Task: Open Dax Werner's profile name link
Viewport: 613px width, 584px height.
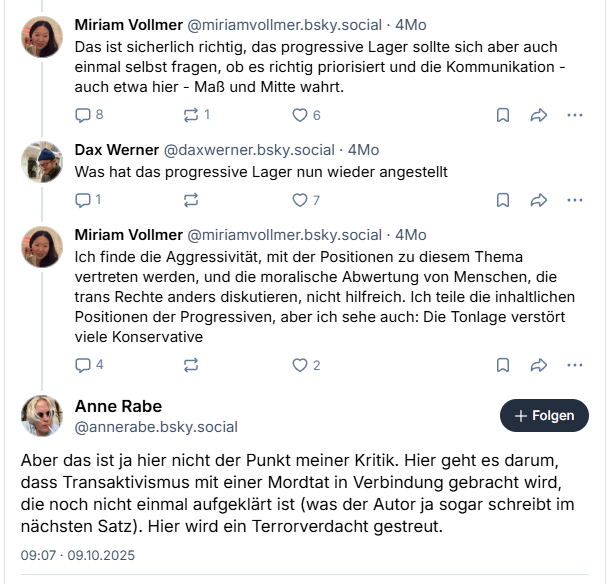Action: pos(116,150)
